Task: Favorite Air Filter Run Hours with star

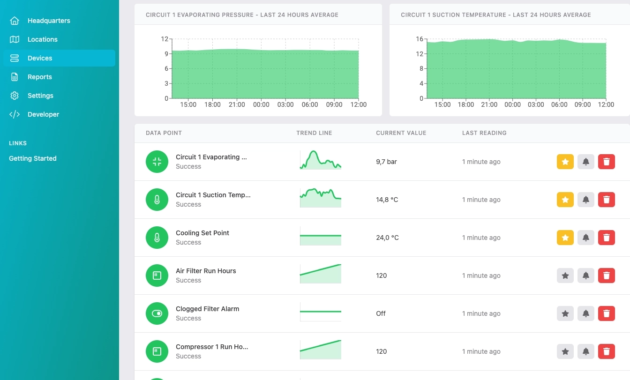Action: [x=565, y=276]
